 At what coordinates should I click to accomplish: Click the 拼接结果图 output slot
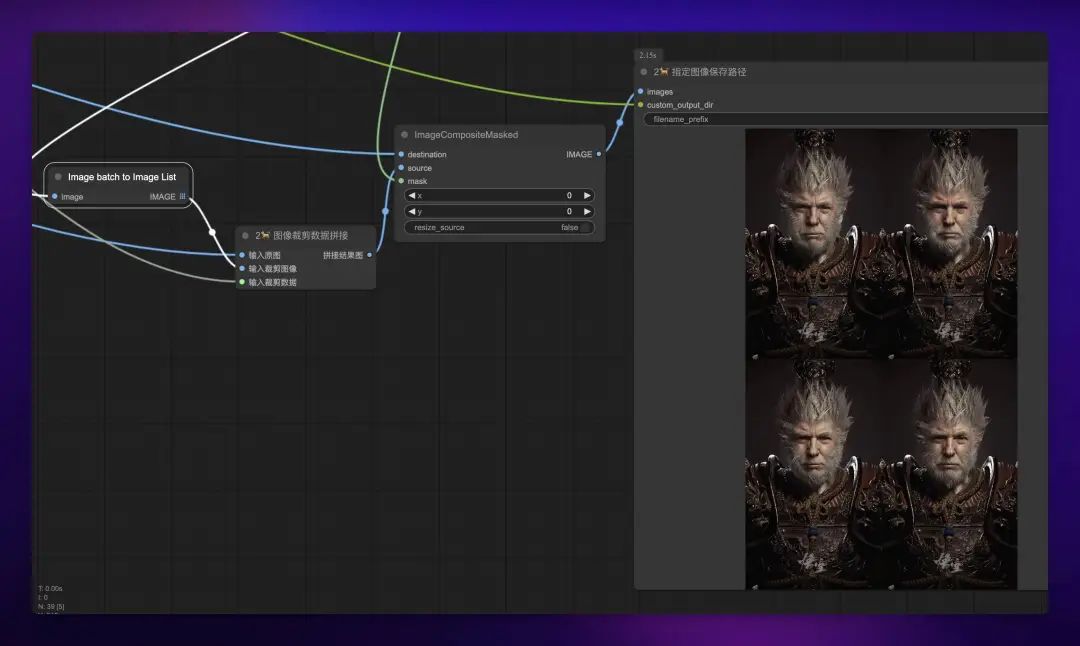point(370,256)
